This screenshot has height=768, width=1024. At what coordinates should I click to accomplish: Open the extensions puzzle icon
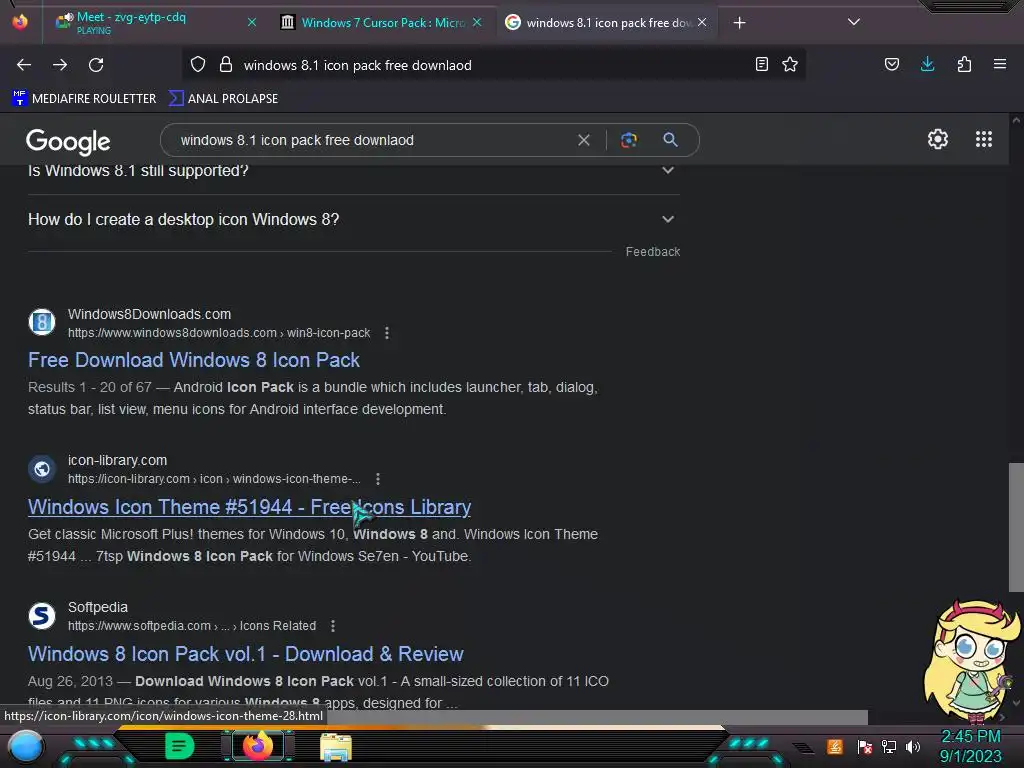(964, 64)
